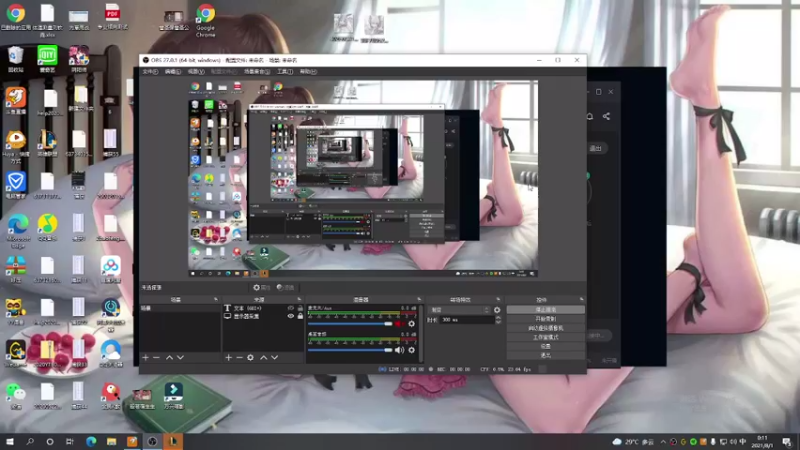Open source properties gear in Sources panel
Image resolution: width=800 pixels, height=450 pixels.
[251, 358]
